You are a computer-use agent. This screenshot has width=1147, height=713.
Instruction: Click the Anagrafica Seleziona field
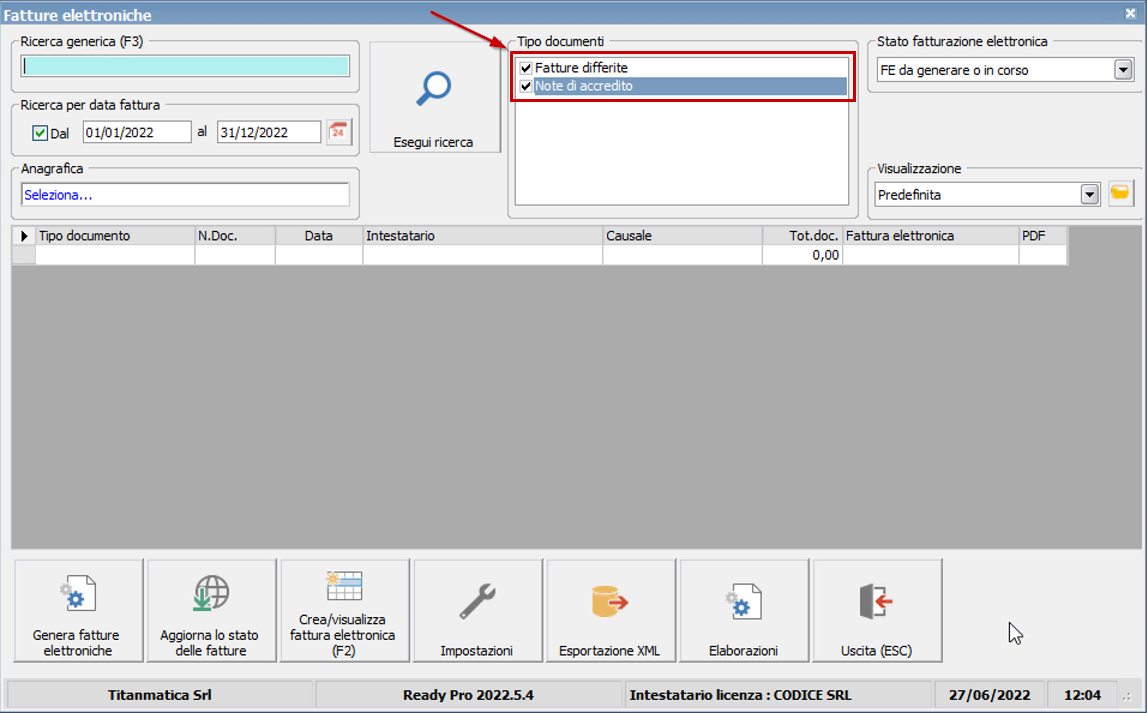tap(185, 195)
